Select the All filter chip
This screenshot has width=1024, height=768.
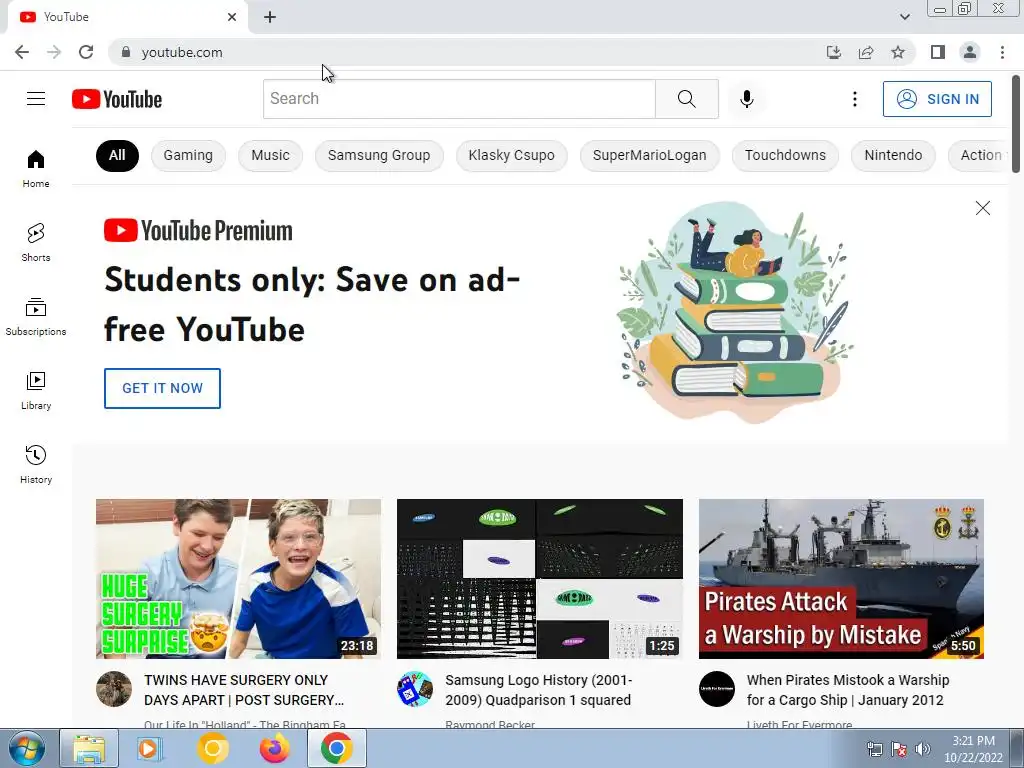pos(117,155)
